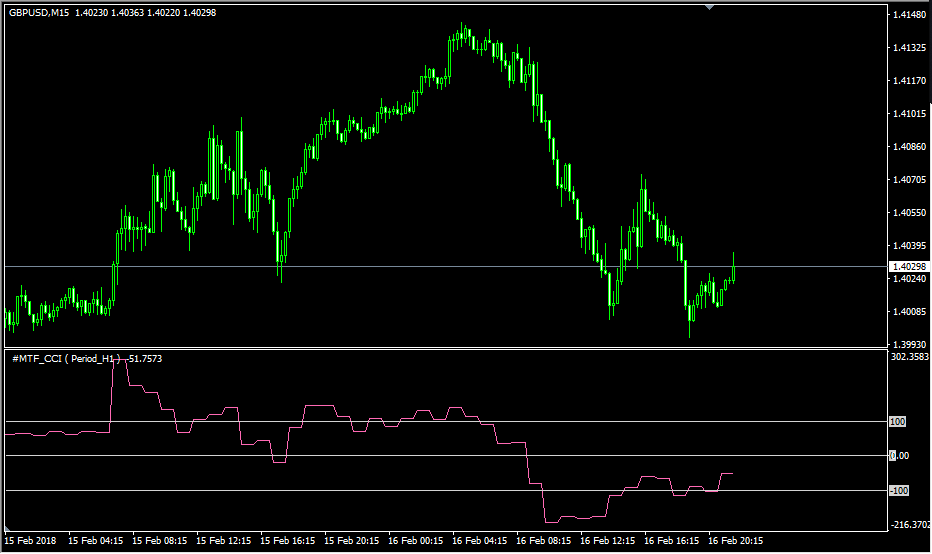Click the end of the pink CCI line

pyautogui.click(x=732, y=473)
